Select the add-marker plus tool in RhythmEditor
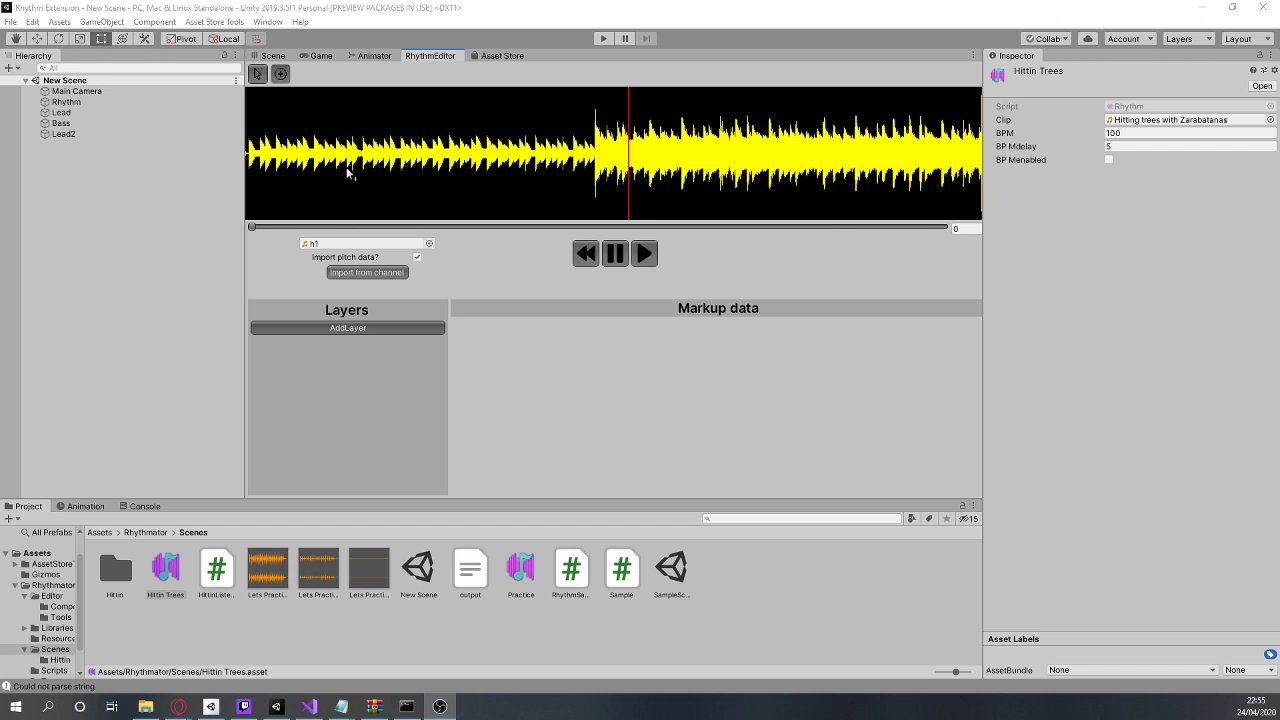Image resolution: width=1280 pixels, height=720 pixels. (x=281, y=74)
